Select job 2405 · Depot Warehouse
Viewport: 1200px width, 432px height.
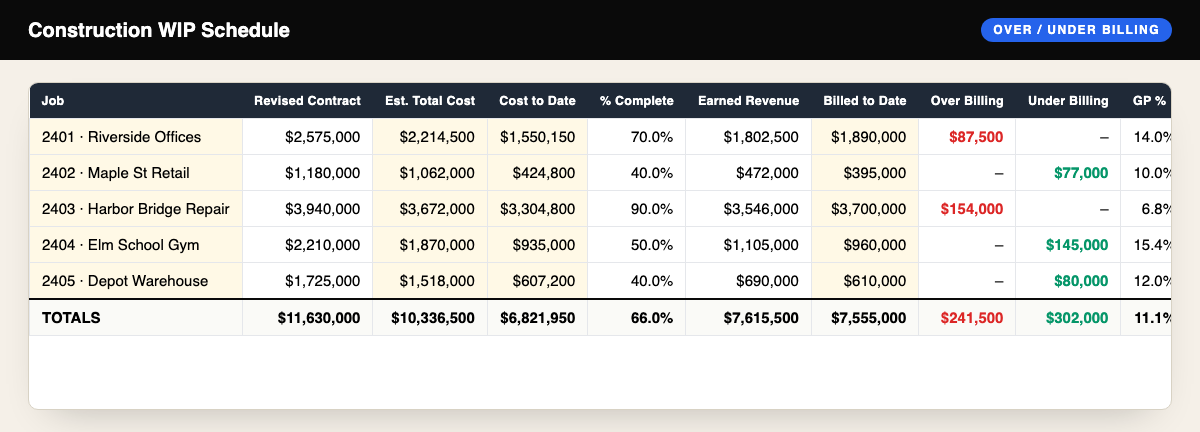coord(136,281)
